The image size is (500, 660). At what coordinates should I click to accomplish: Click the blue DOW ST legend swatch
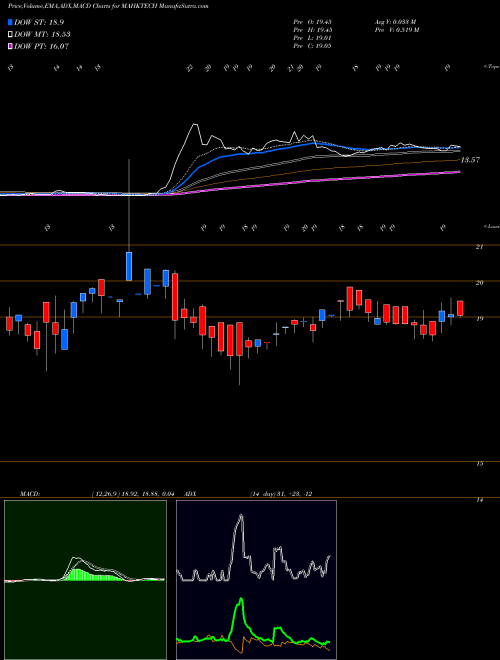pyautogui.click(x=10, y=22)
